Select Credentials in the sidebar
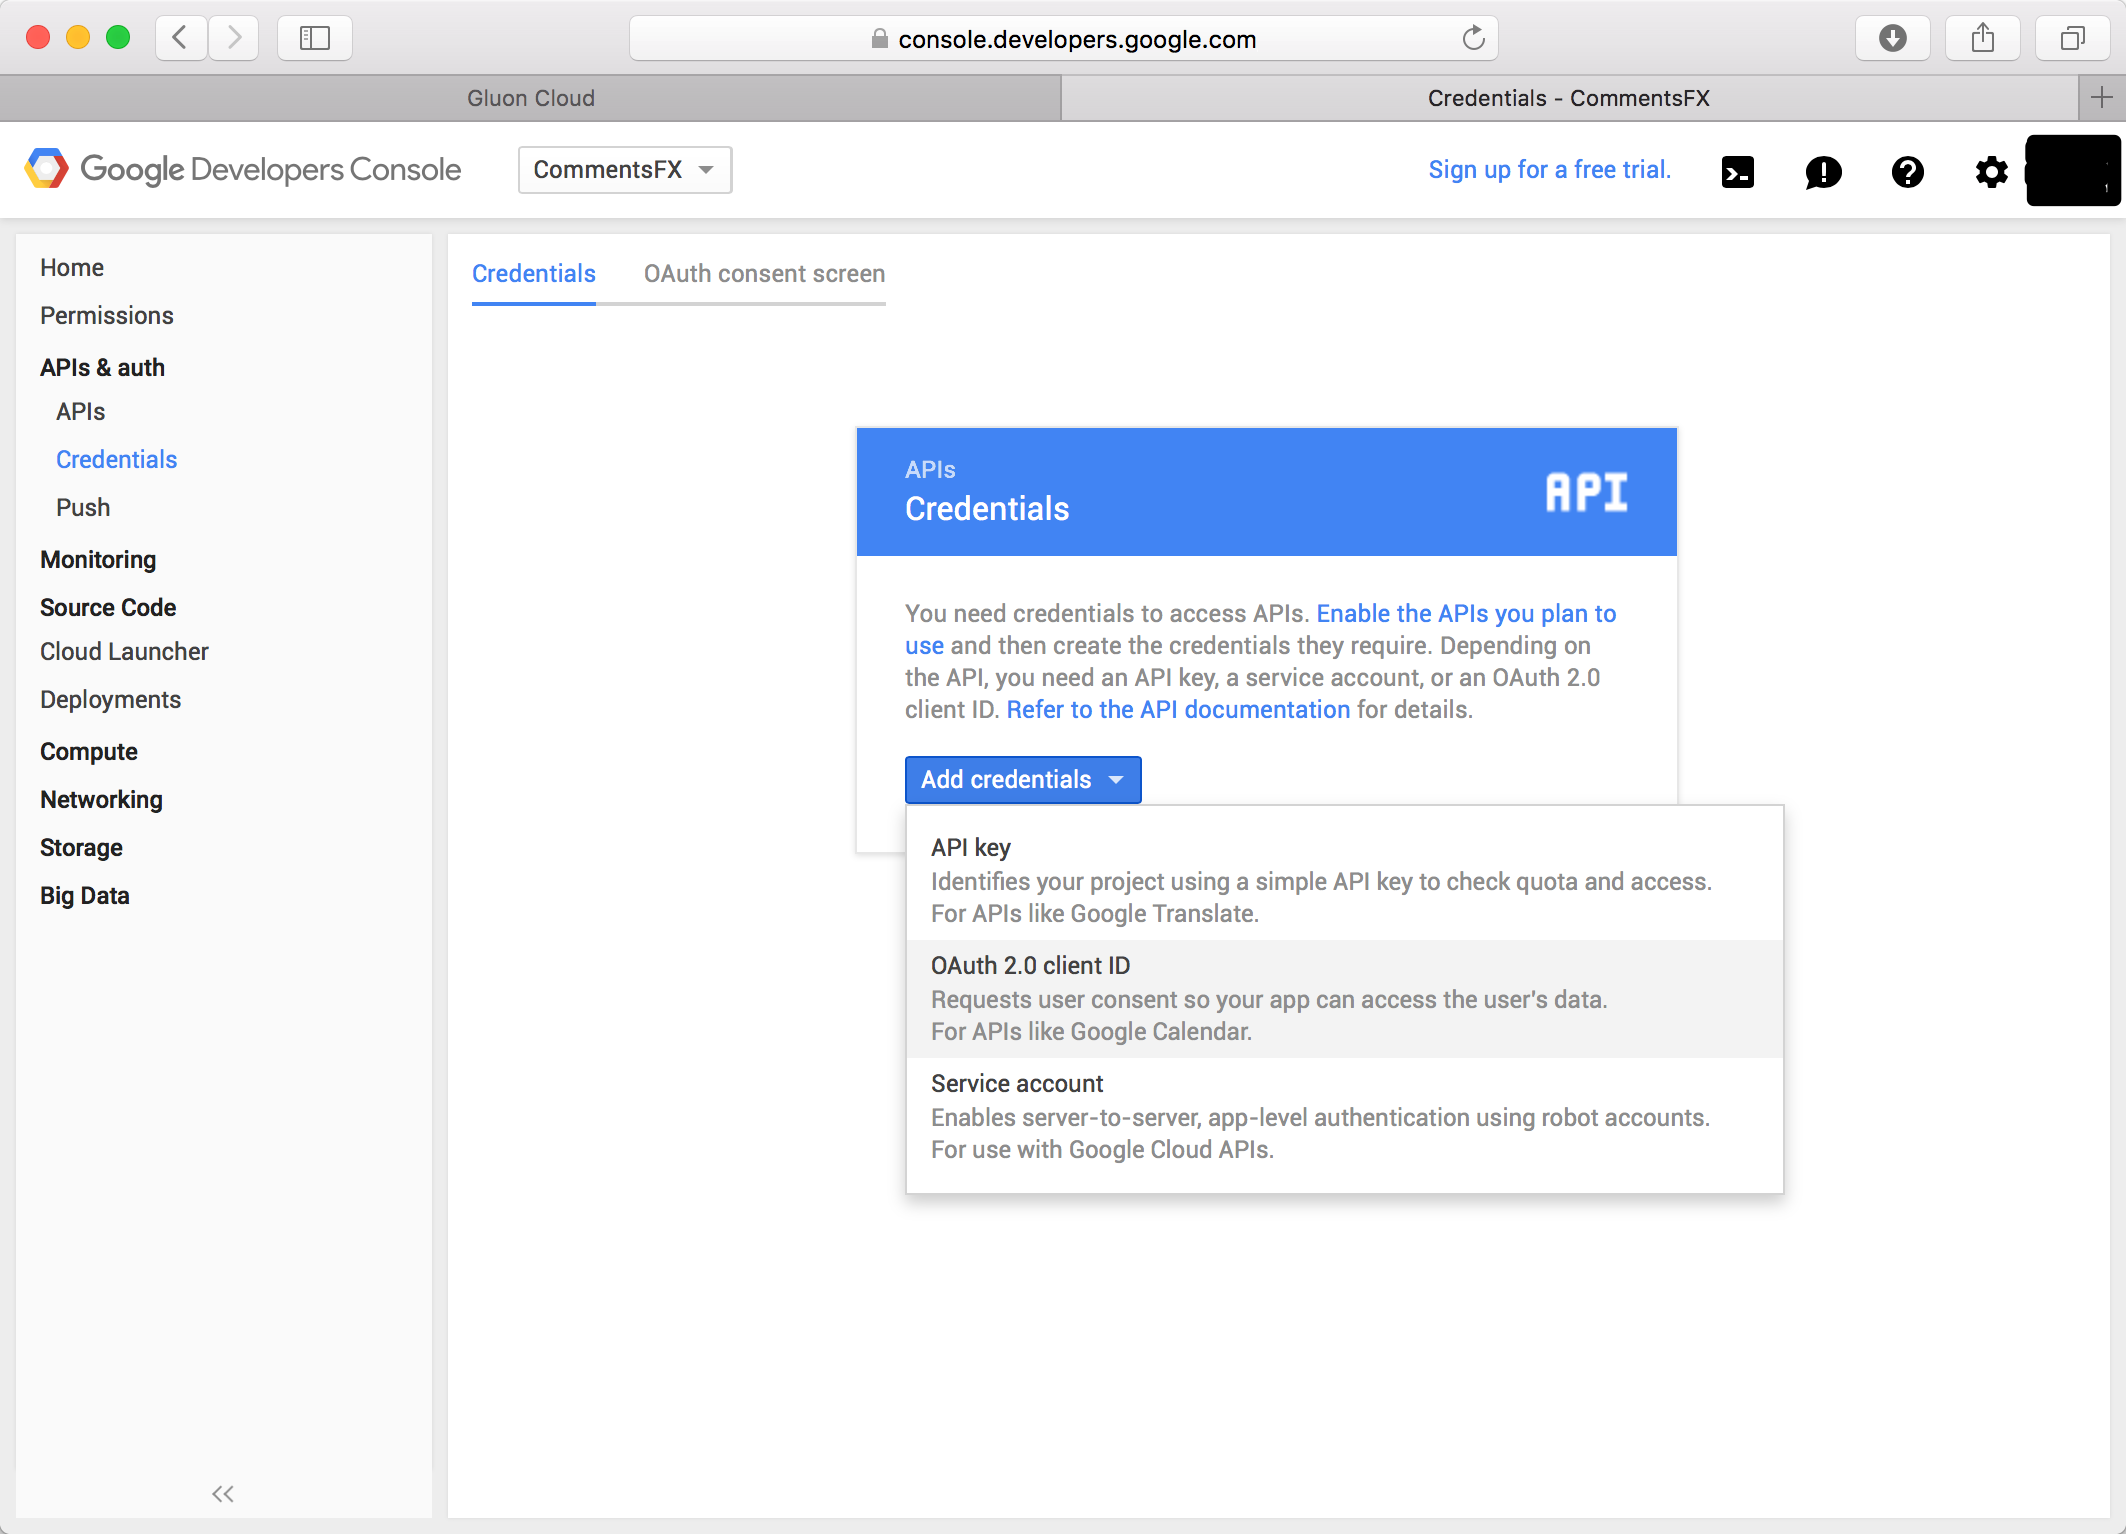The height and width of the screenshot is (1534, 2126). 116,460
